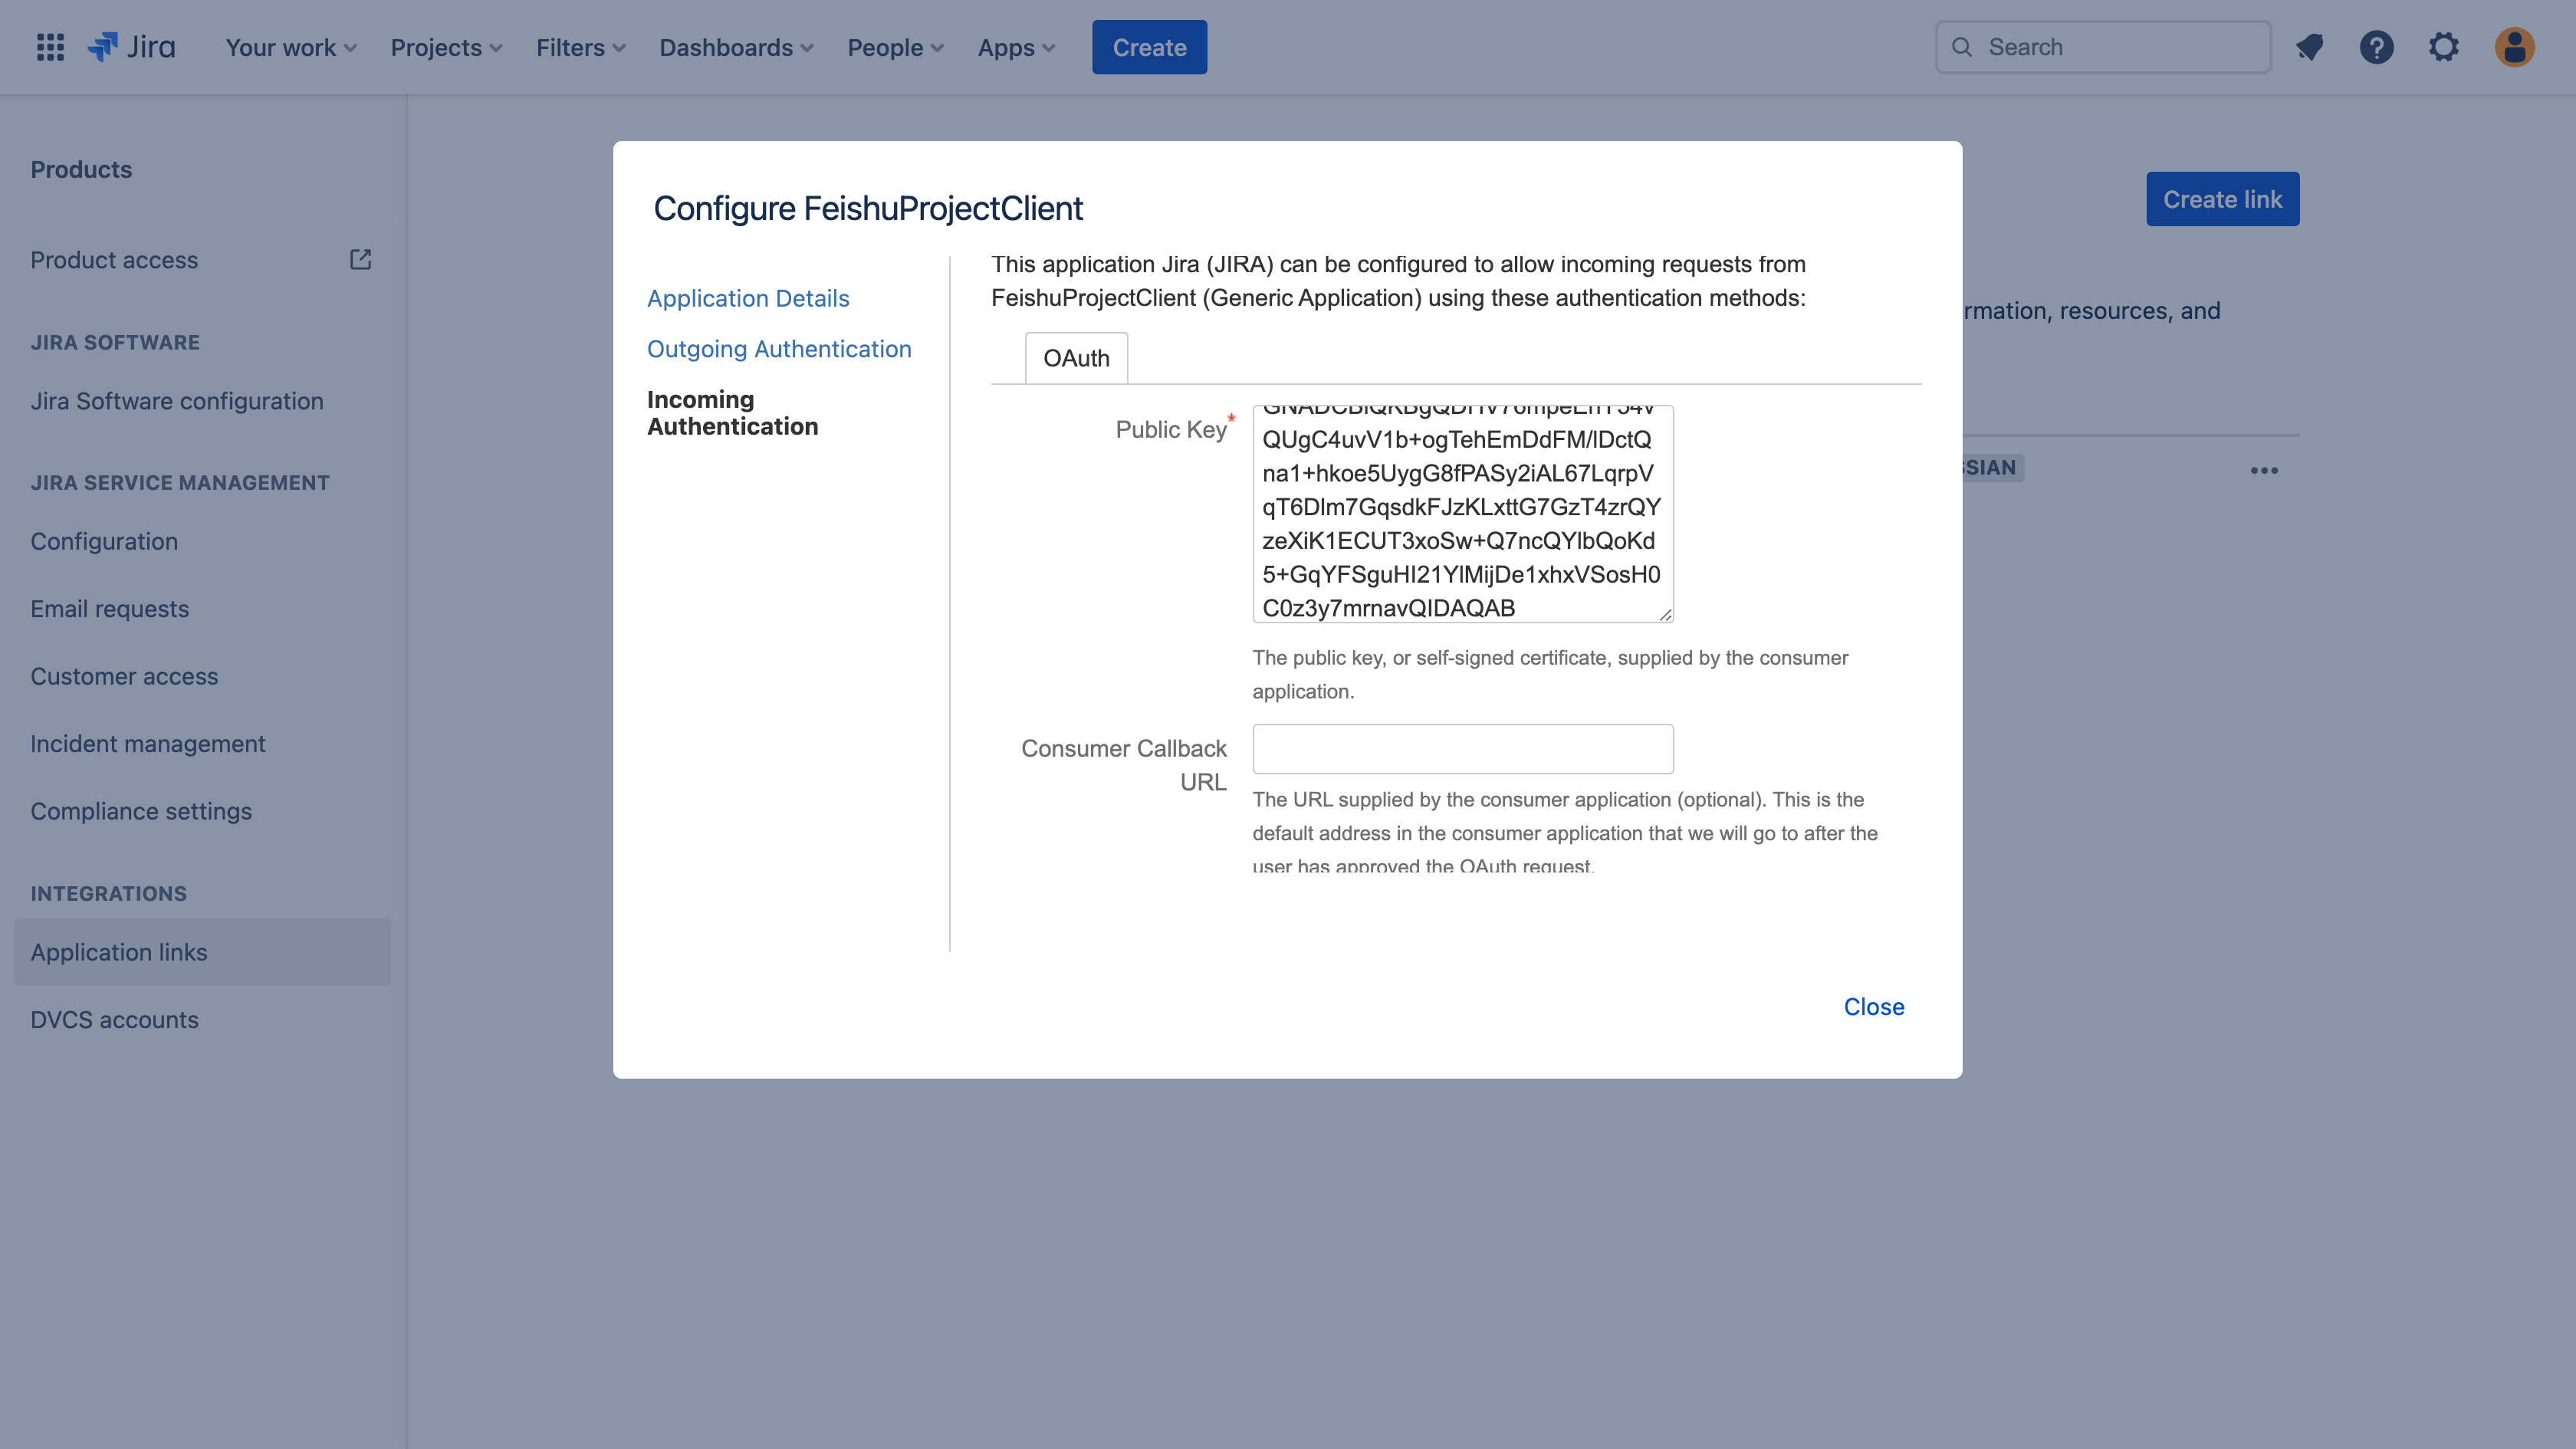Open the three-dot actions menu for the link
2576x1449 pixels.
[2264, 470]
